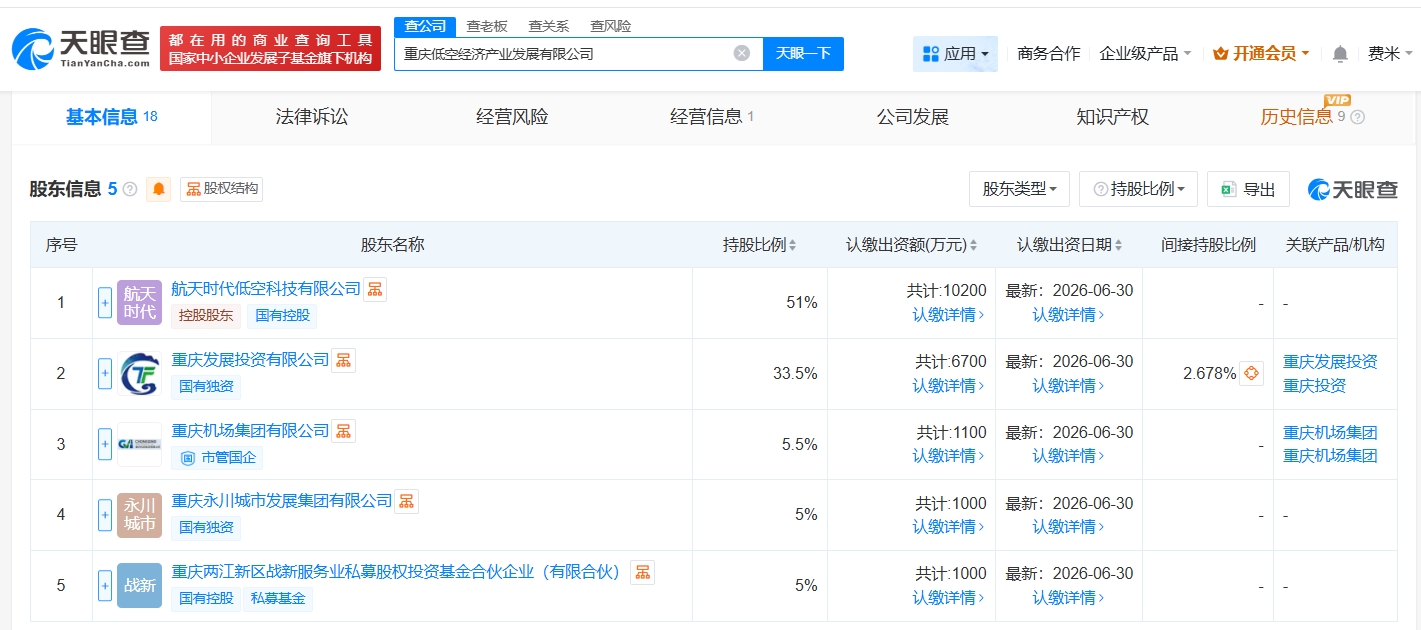Click the notification bell in header
The height and width of the screenshot is (630, 1421).
(x=1340, y=54)
